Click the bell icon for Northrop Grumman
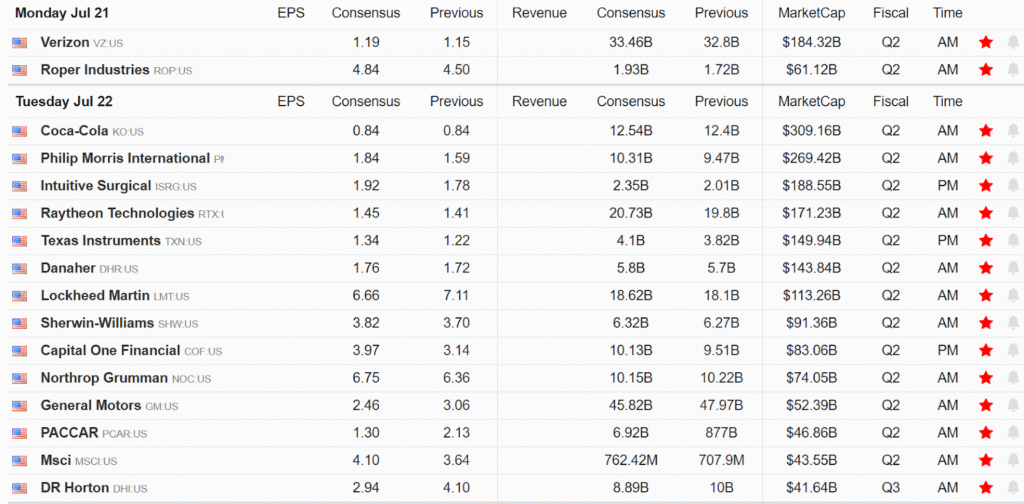The width and height of the screenshot is (1024, 504). pyautogui.click(x=1013, y=377)
